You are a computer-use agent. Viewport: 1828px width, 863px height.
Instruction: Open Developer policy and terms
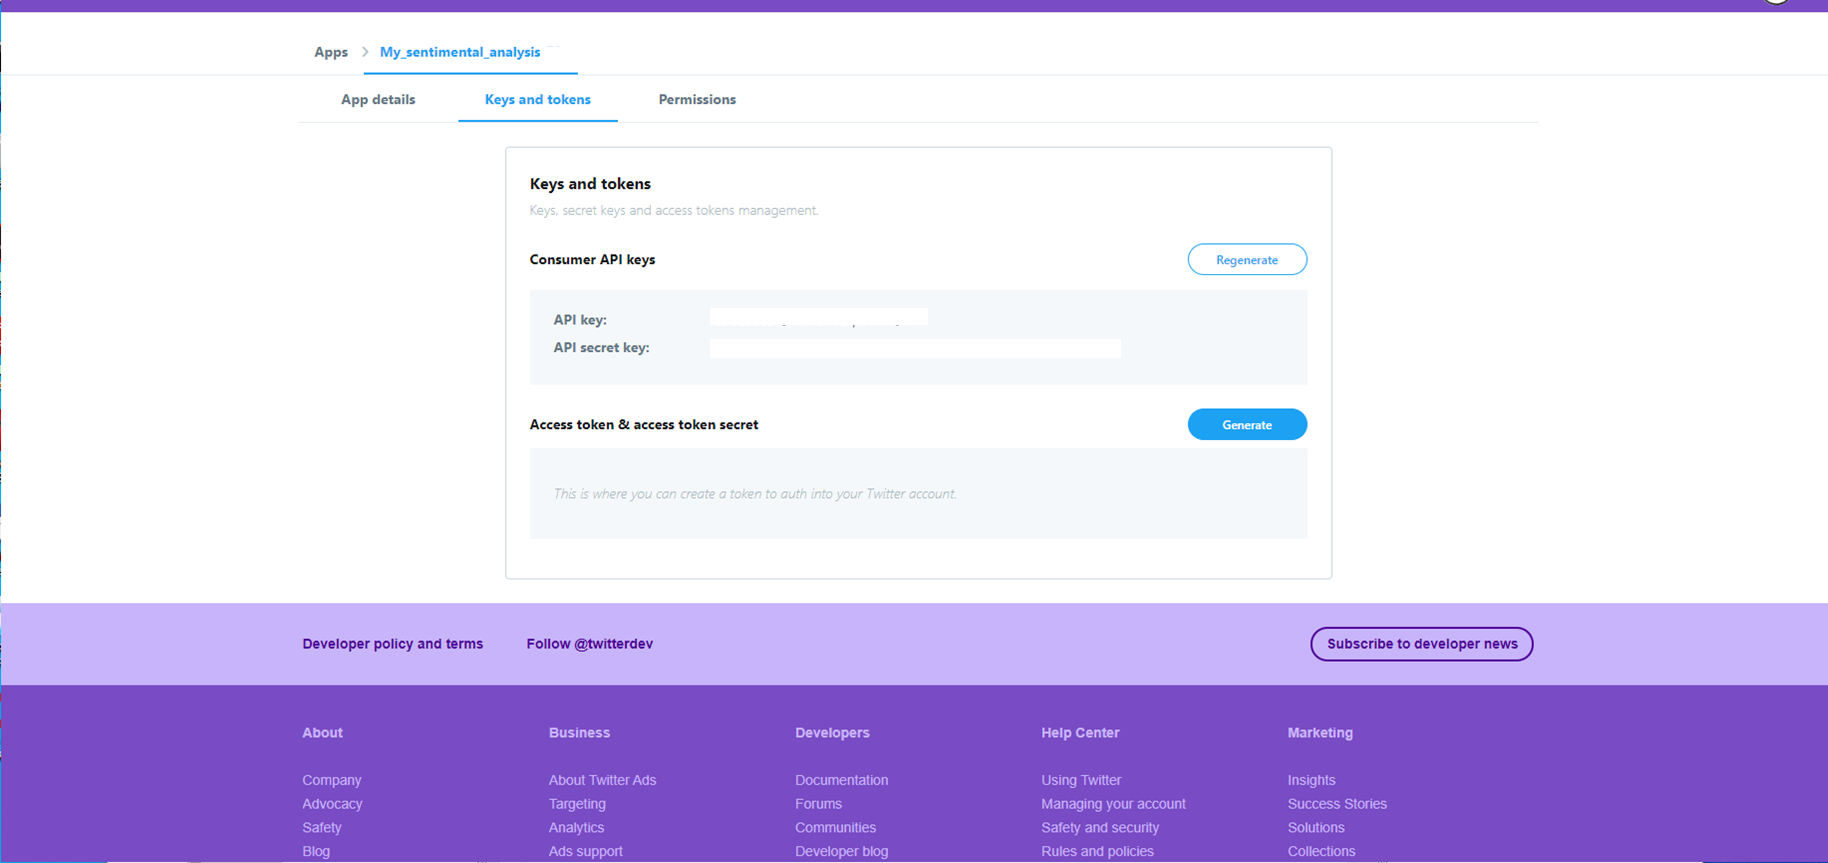[393, 644]
